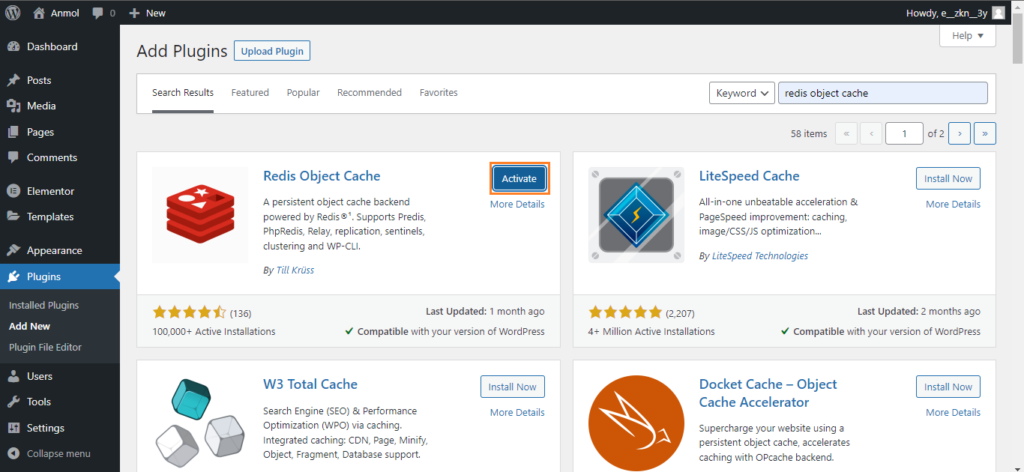Install Docket Cache Object Cache Accelerator
This screenshot has height=472, width=1024.
(948, 386)
